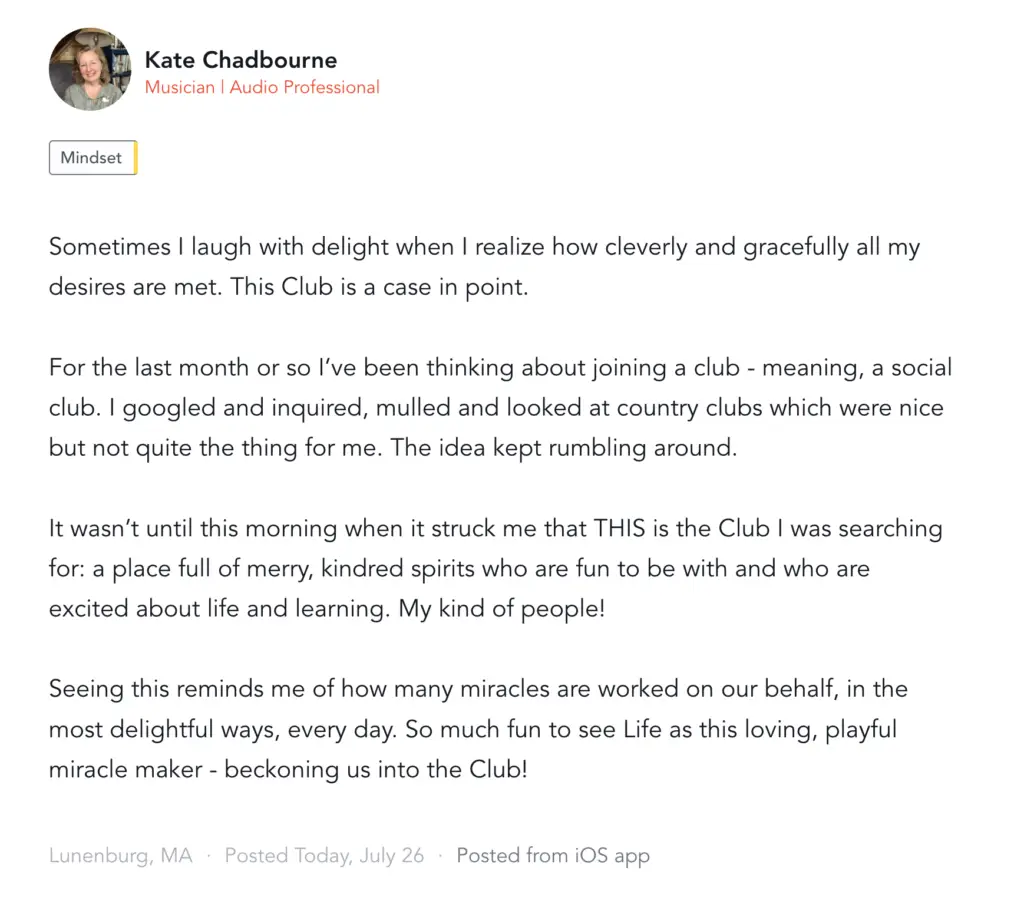Click the Posted Today, July 26 timestamp
The height and width of the screenshot is (910, 1024).
tap(325, 855)
